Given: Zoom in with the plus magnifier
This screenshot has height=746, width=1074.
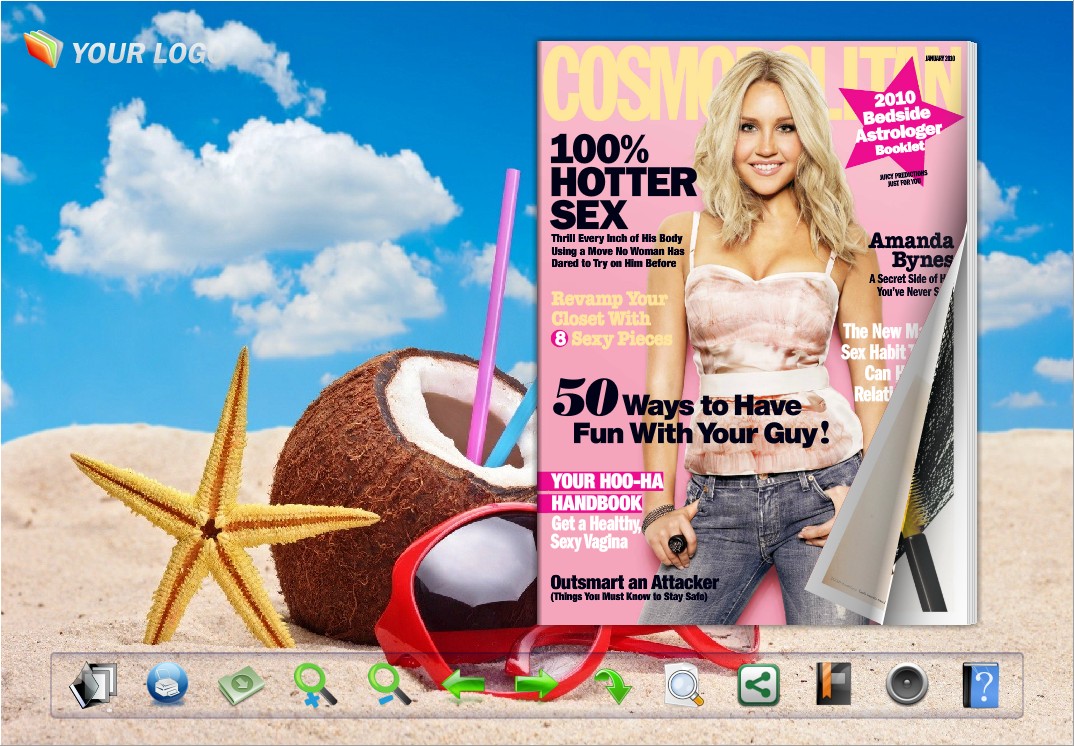Looking at the screenshot, I should [x=314, y=684].
